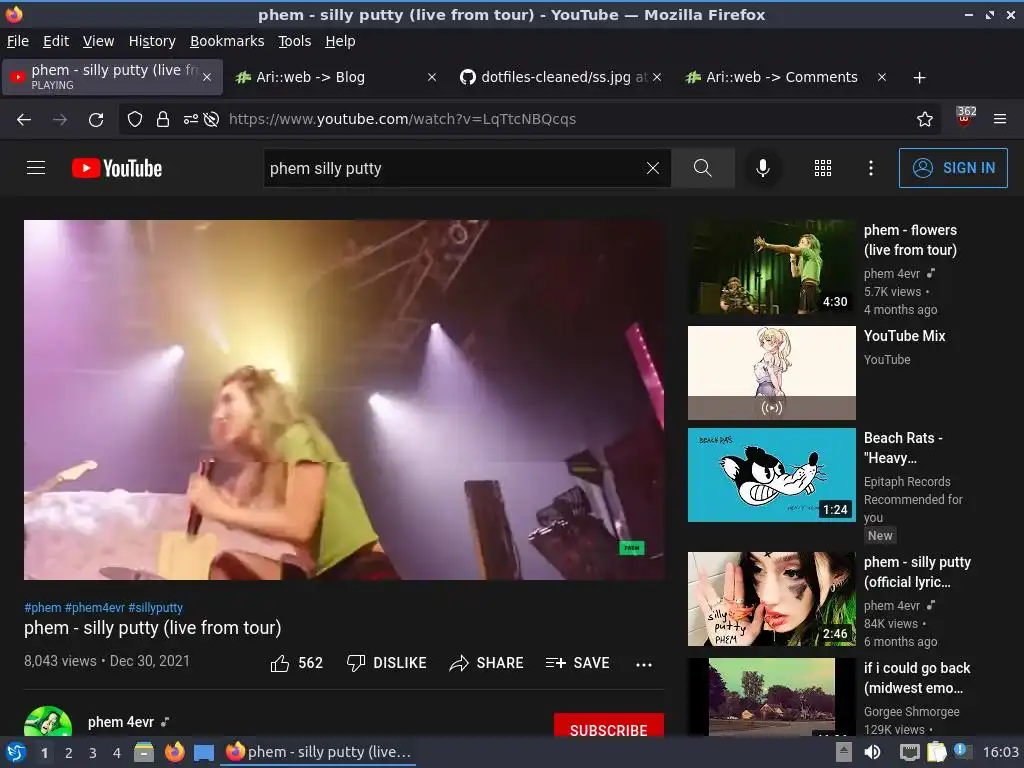Open the Tools menu
The width and height of the screenshot is (1024, 768).
coord(295,41)
